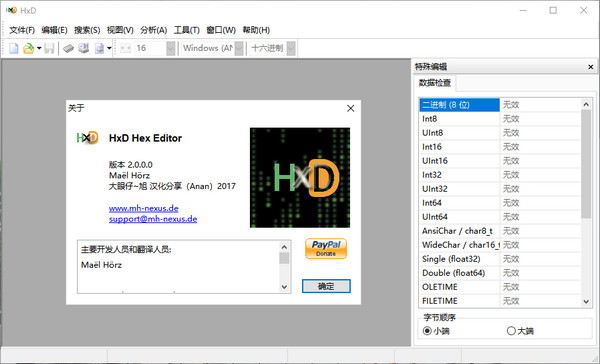This screenshot has height=364, width=600.
Task: Close the 关于 dialog
Action: click(351, 108)
